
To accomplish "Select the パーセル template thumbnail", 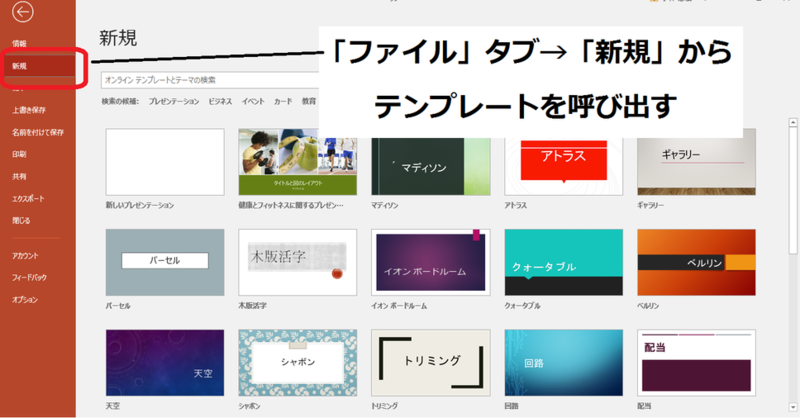I will [x=165, y=262].
